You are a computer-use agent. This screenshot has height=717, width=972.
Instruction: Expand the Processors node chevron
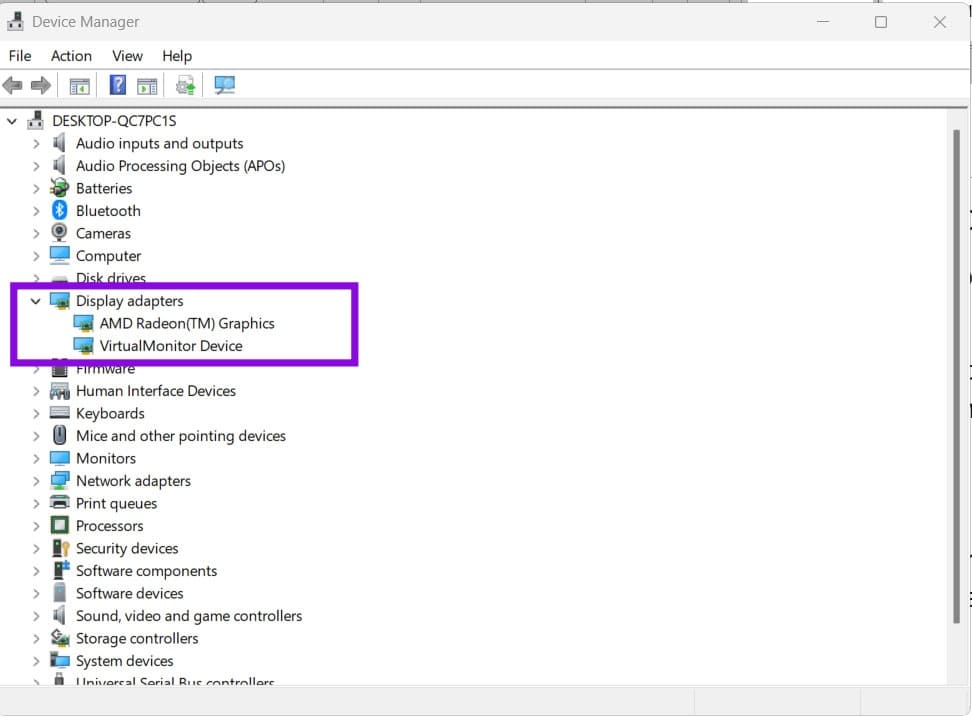(36, 526)
